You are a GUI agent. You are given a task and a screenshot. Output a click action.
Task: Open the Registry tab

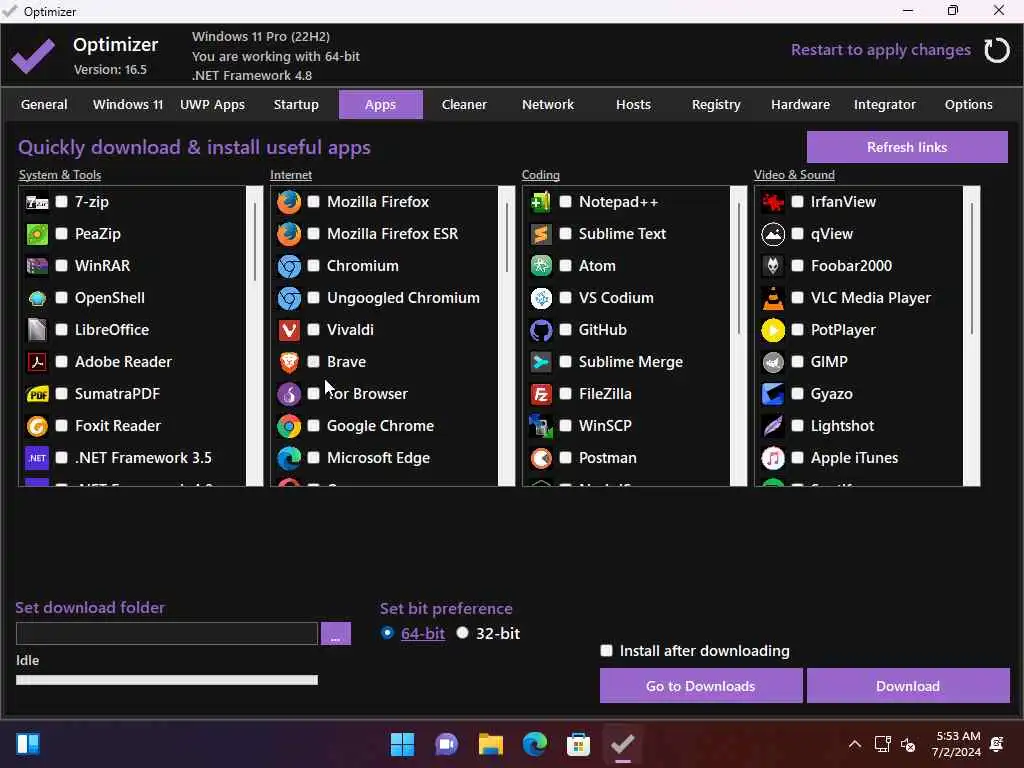click(x=716, y=104)
